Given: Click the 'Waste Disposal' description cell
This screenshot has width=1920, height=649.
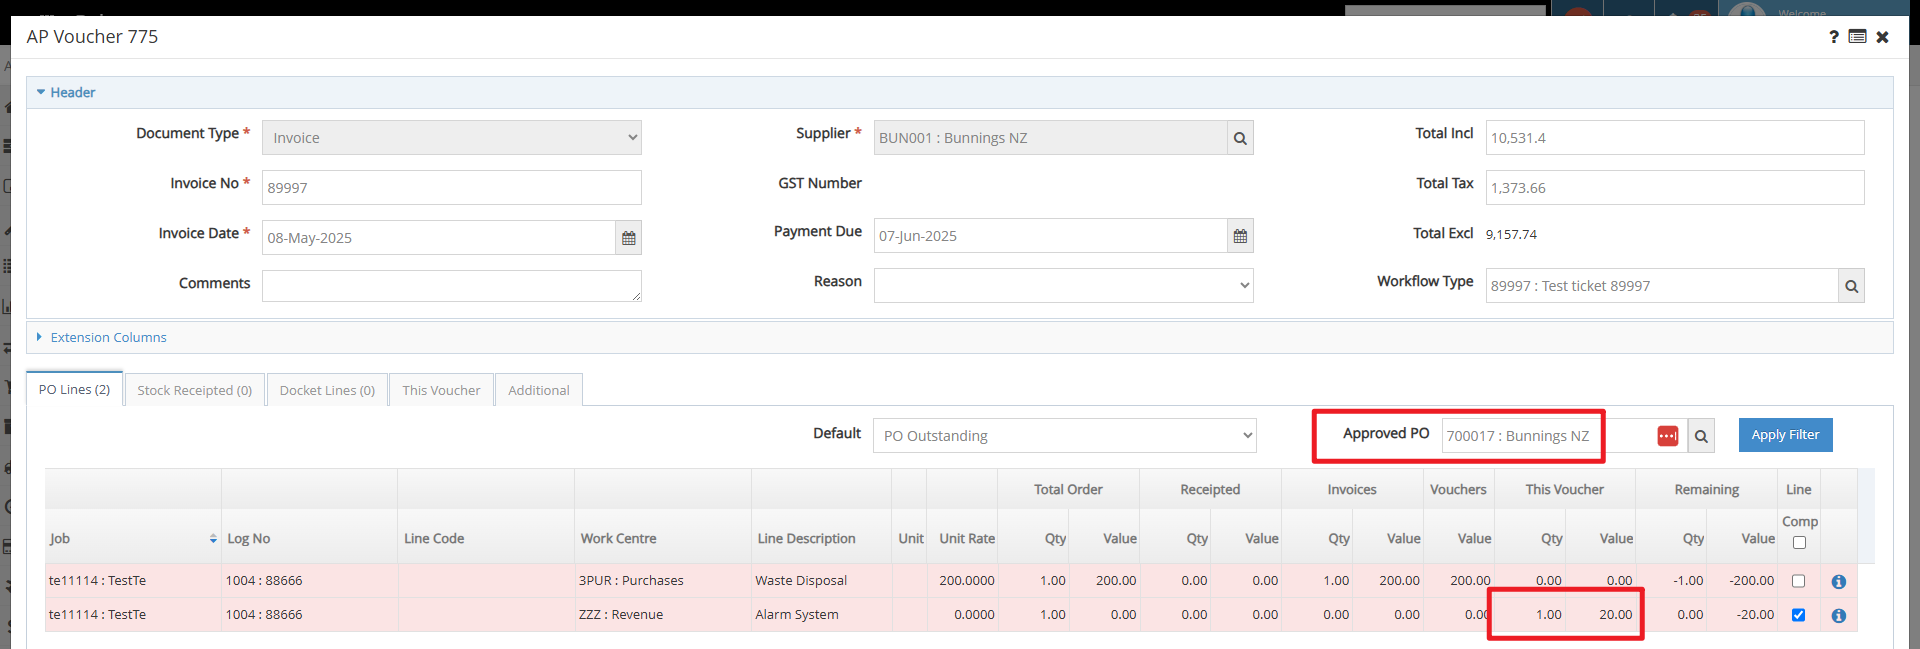Looking at the screenshot, I should [821, 581].
